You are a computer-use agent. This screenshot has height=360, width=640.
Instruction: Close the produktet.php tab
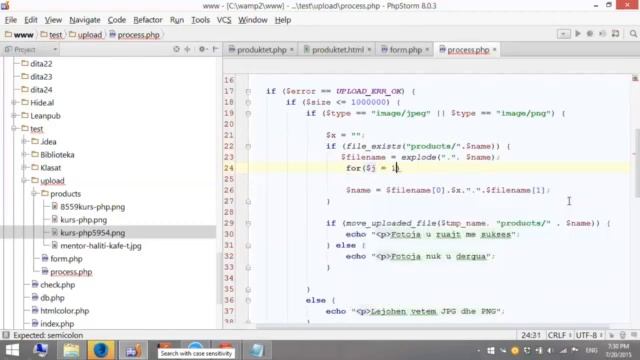point(291,50)
